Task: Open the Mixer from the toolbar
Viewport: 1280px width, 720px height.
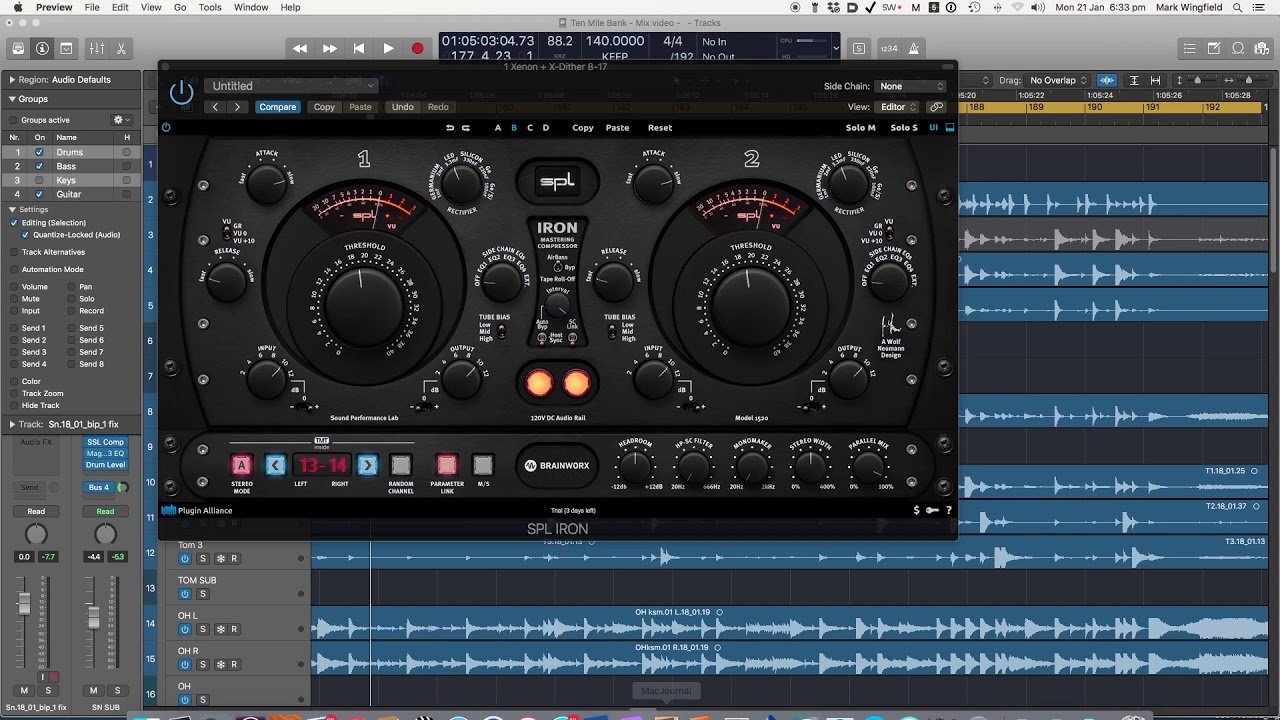Action: 97,48
